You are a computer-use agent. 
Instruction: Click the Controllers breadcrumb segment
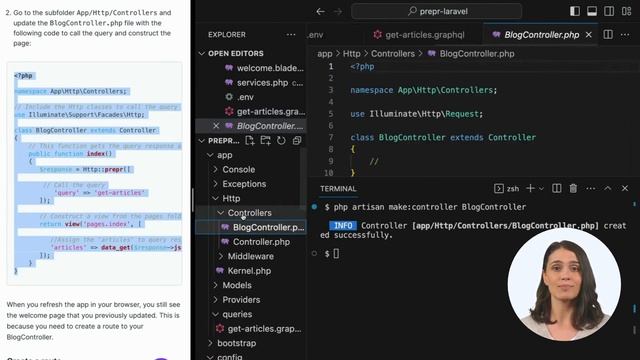click(393, 54)
